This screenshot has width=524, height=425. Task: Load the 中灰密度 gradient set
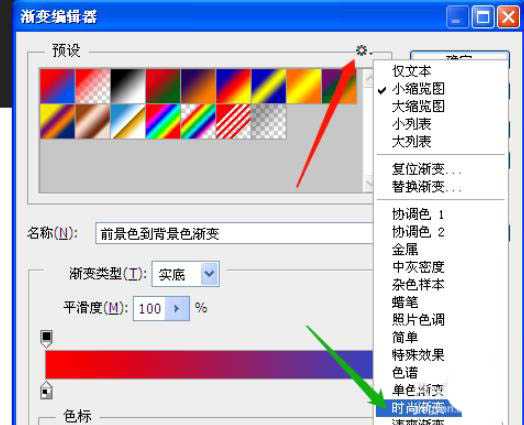tap(418, 267)
